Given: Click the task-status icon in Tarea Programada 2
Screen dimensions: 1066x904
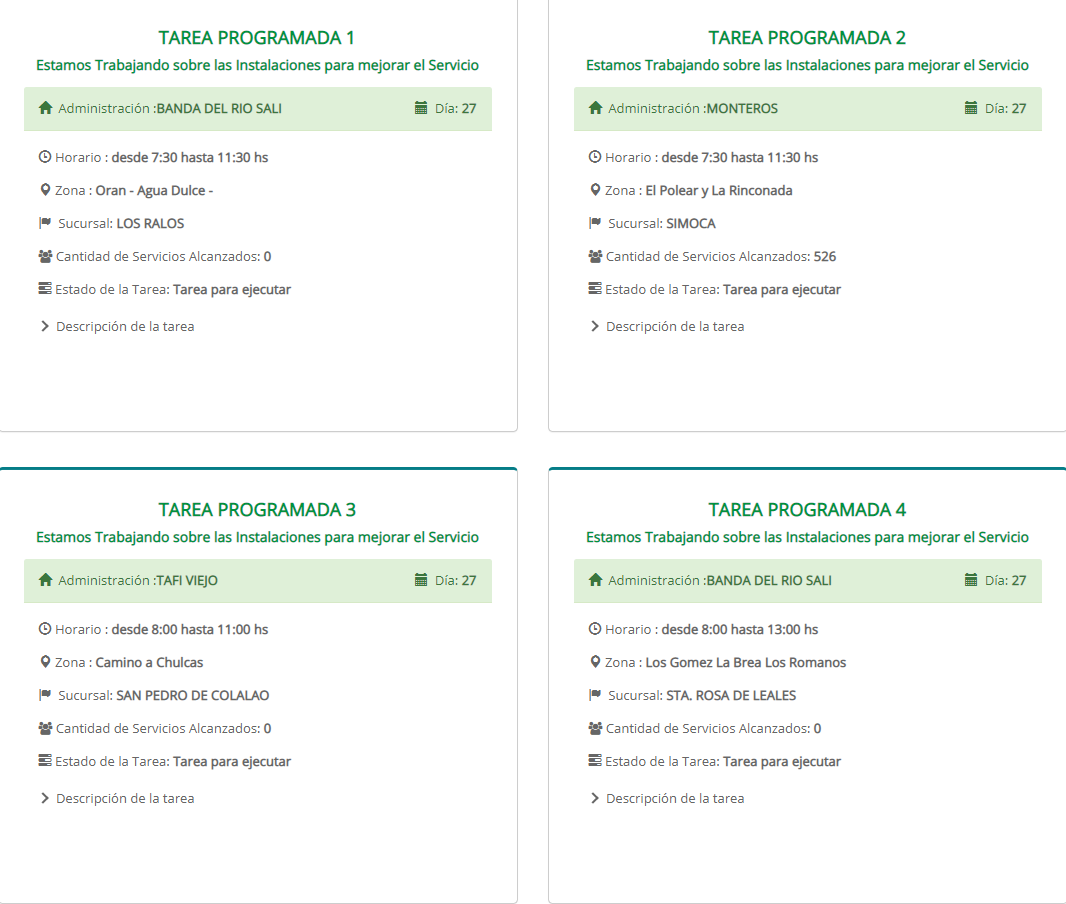Looking at the screenshot, I should coord(595,289).
